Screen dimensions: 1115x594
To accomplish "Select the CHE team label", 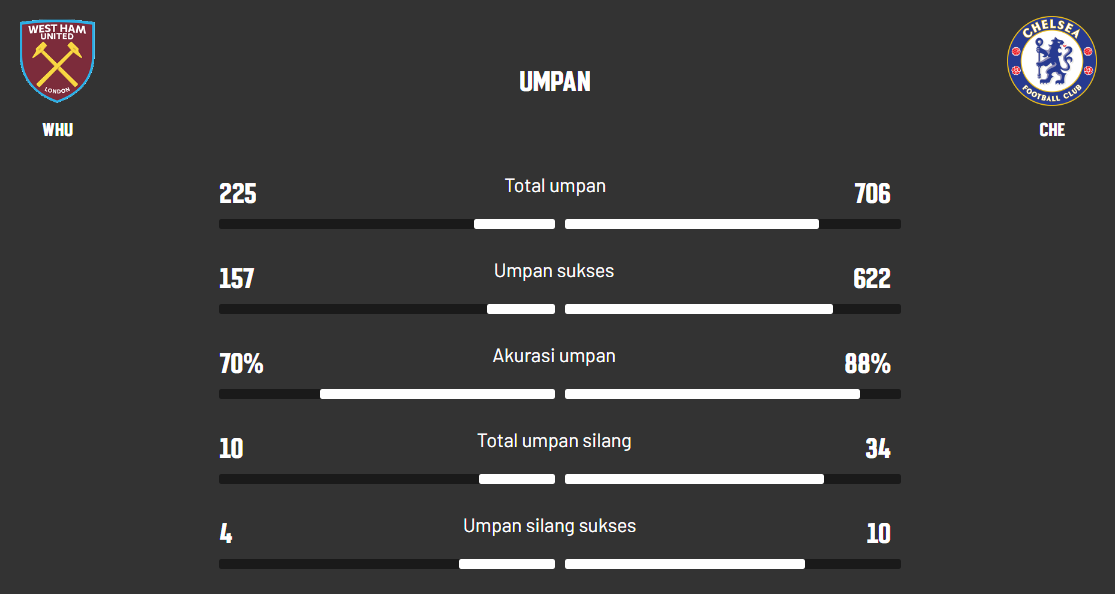I will point(1052,130).
